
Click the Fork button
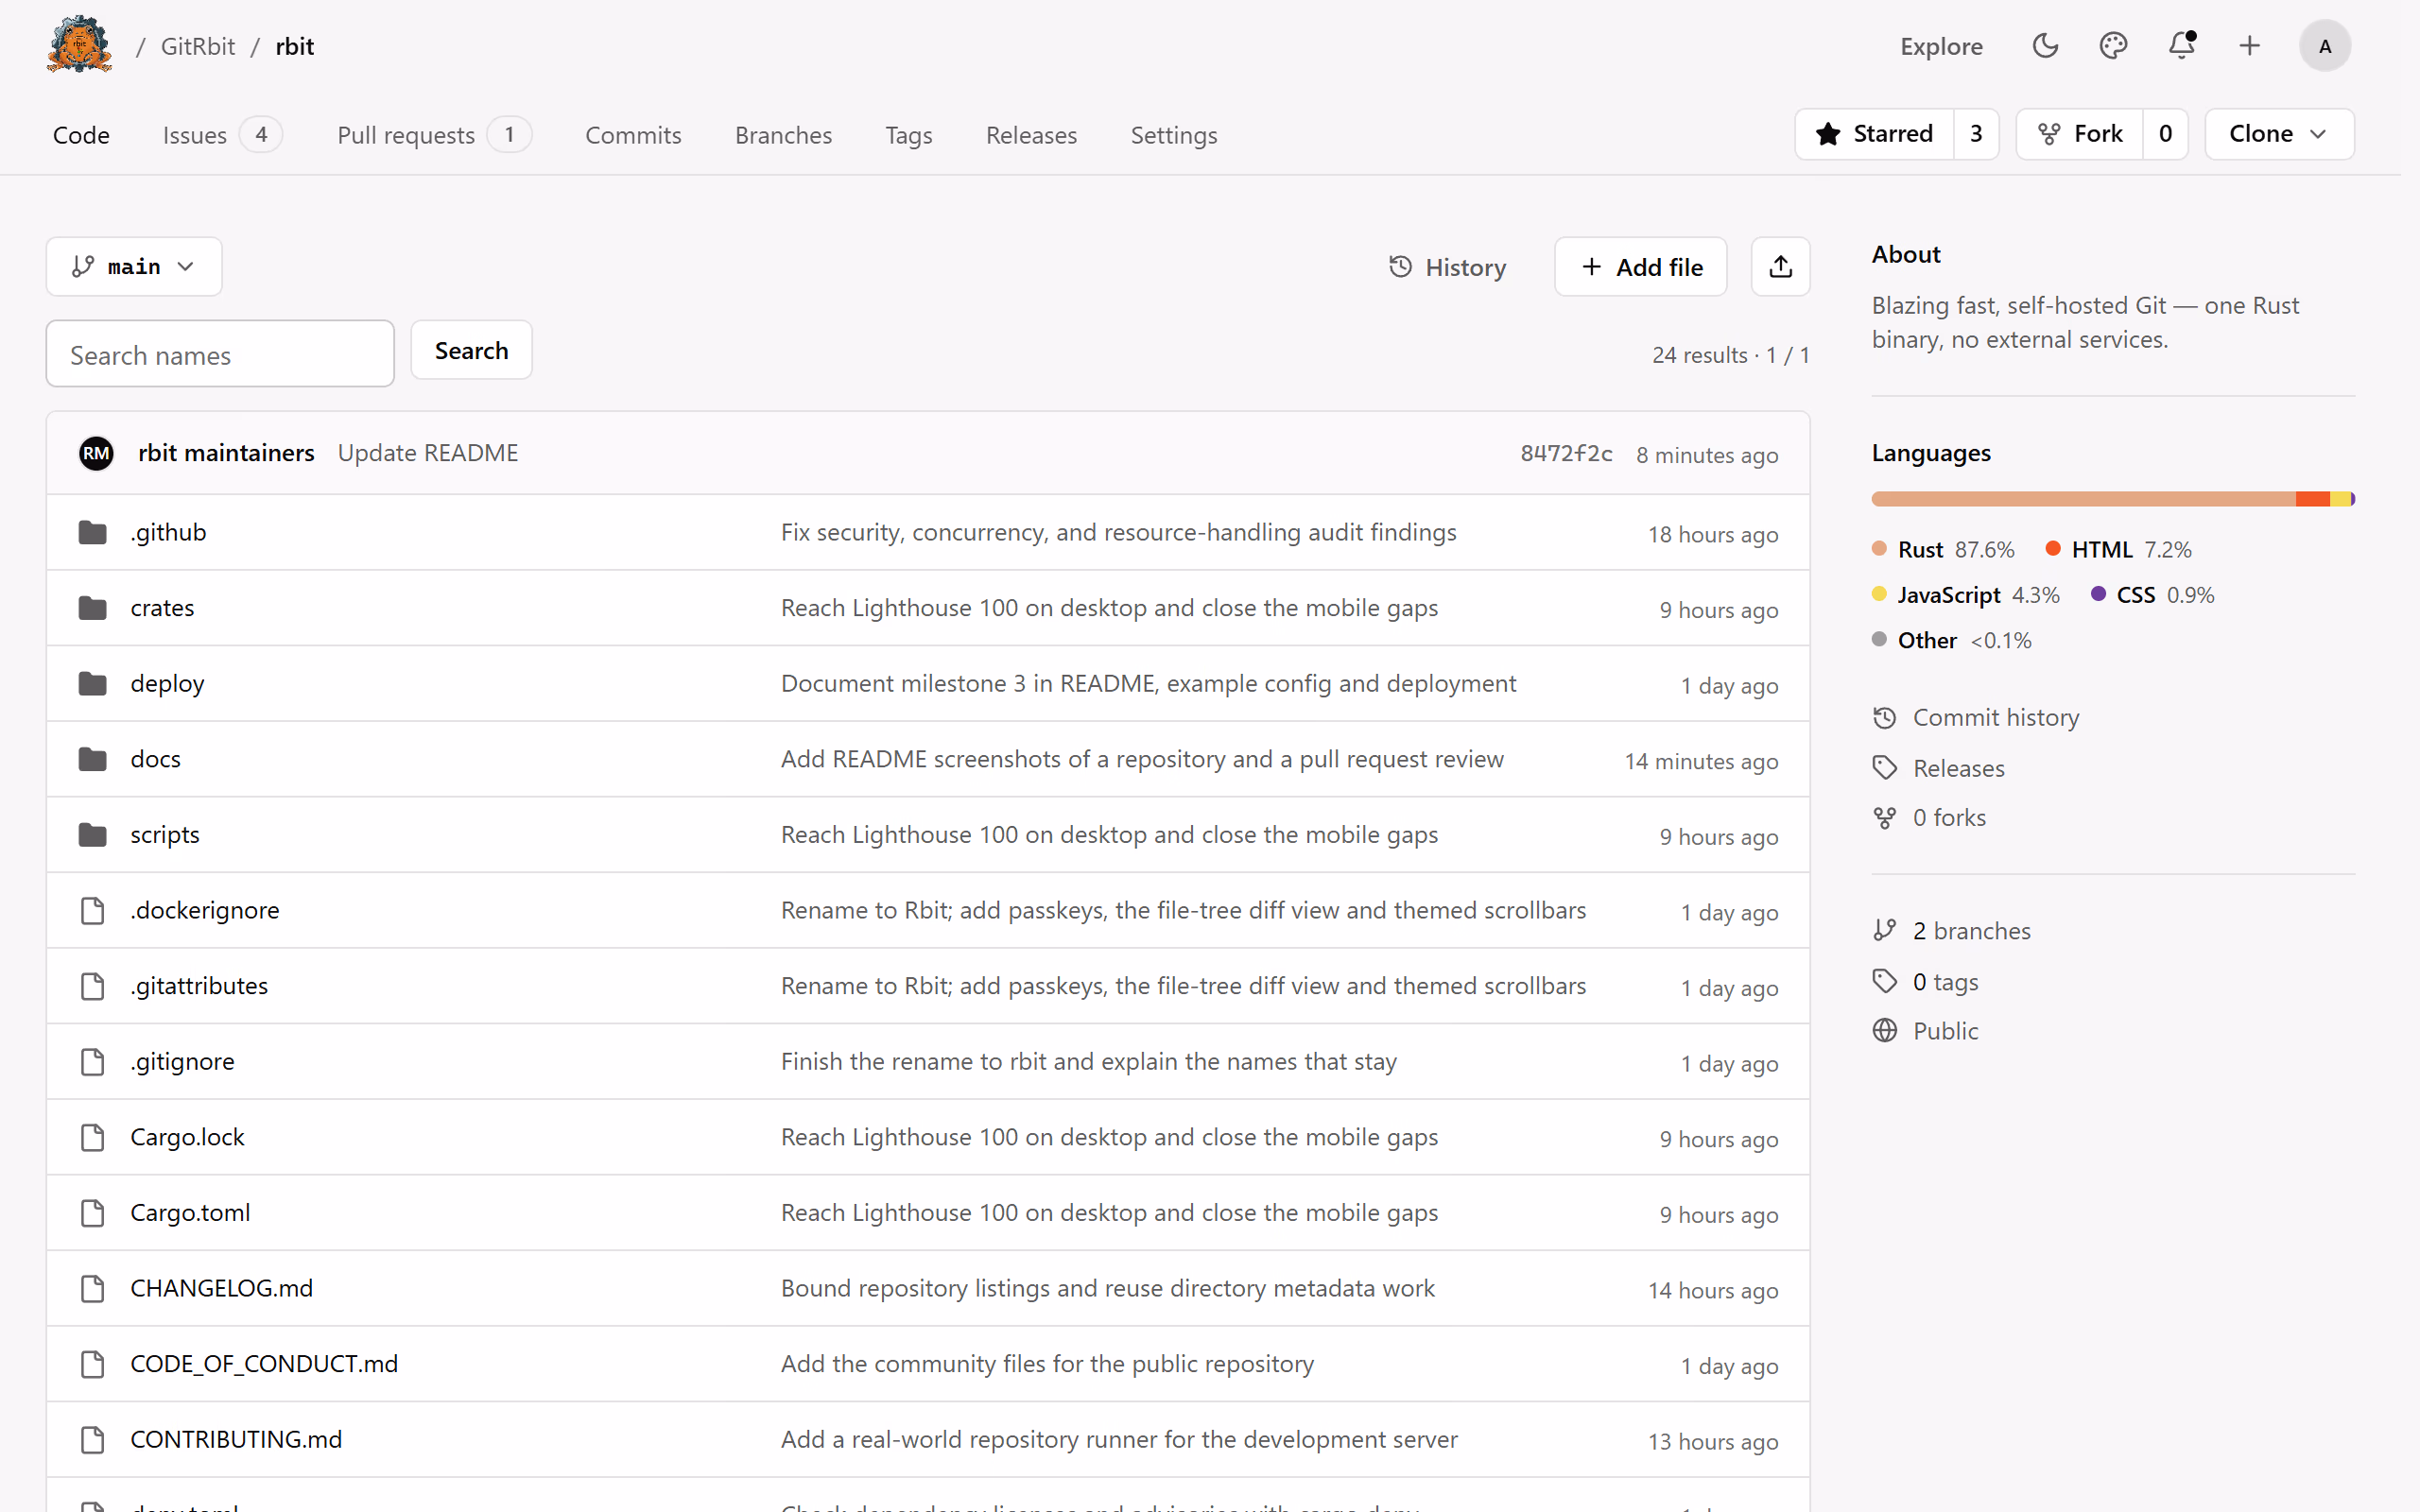[2080, 134]
